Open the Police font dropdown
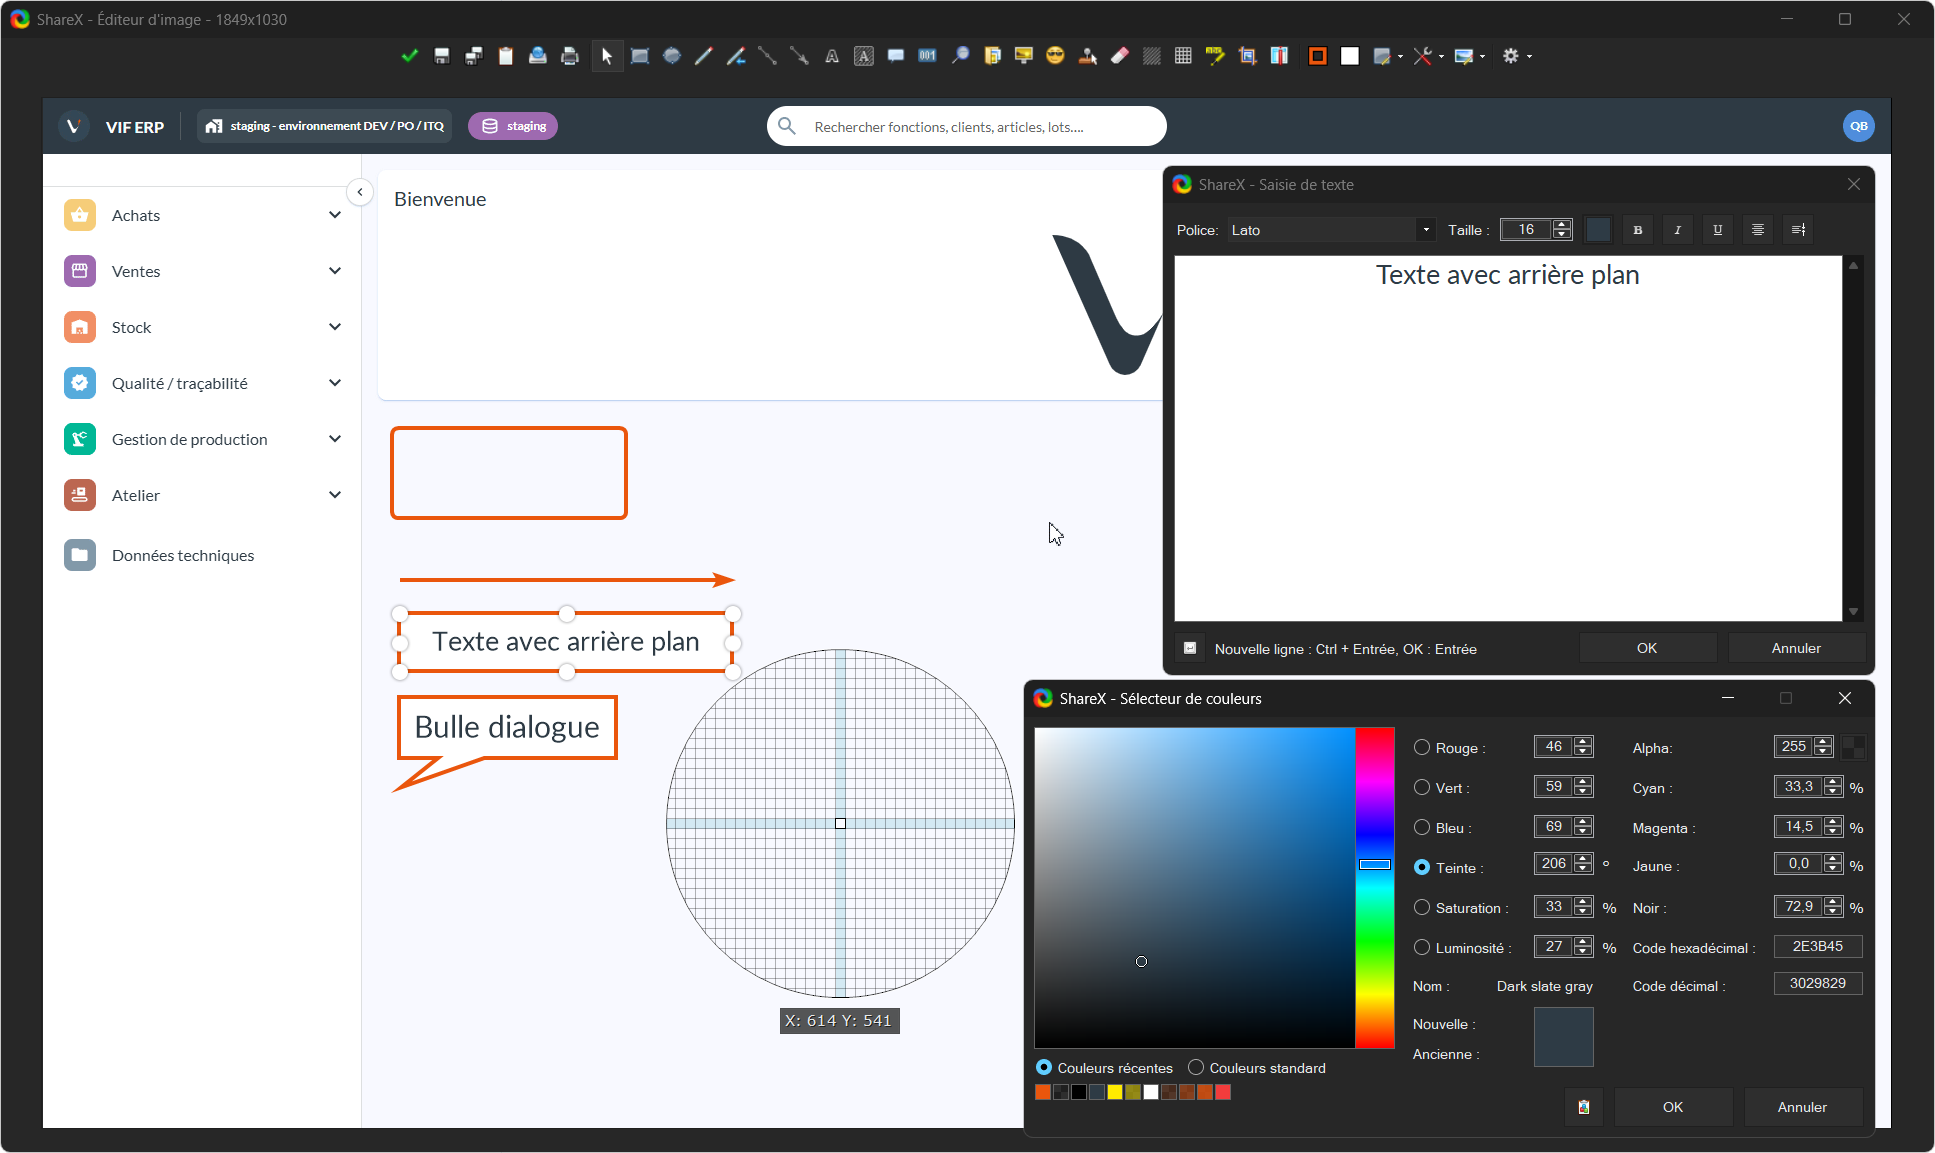Image resolution: width=1935 pixels, height=1153 pixels. point(1426,230)
